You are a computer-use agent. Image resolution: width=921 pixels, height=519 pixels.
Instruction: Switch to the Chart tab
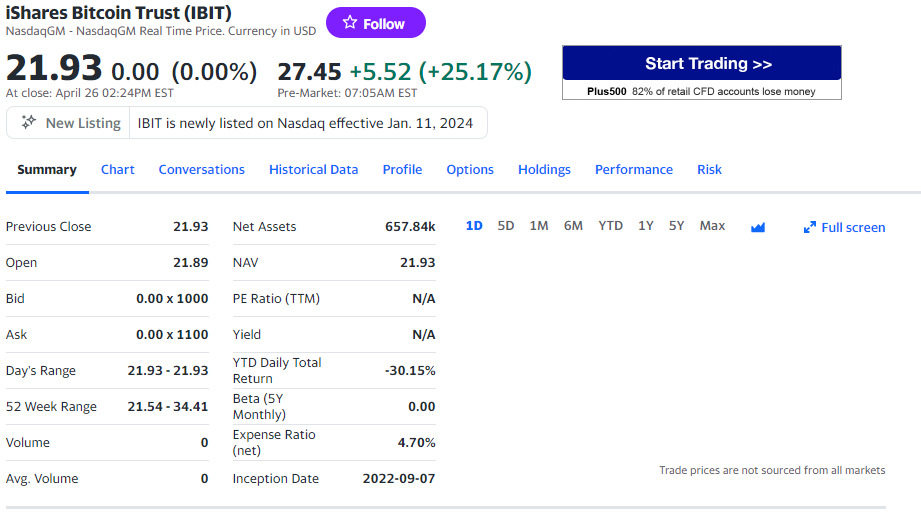point(117,170)
